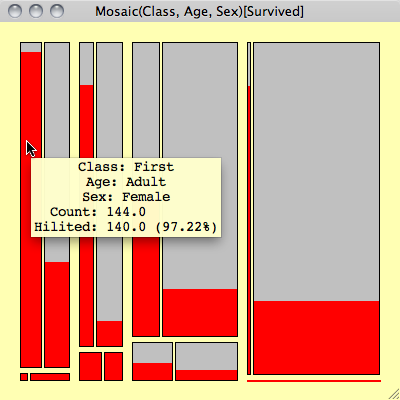Click the thin red Crew adult female bar

(249, 230)
